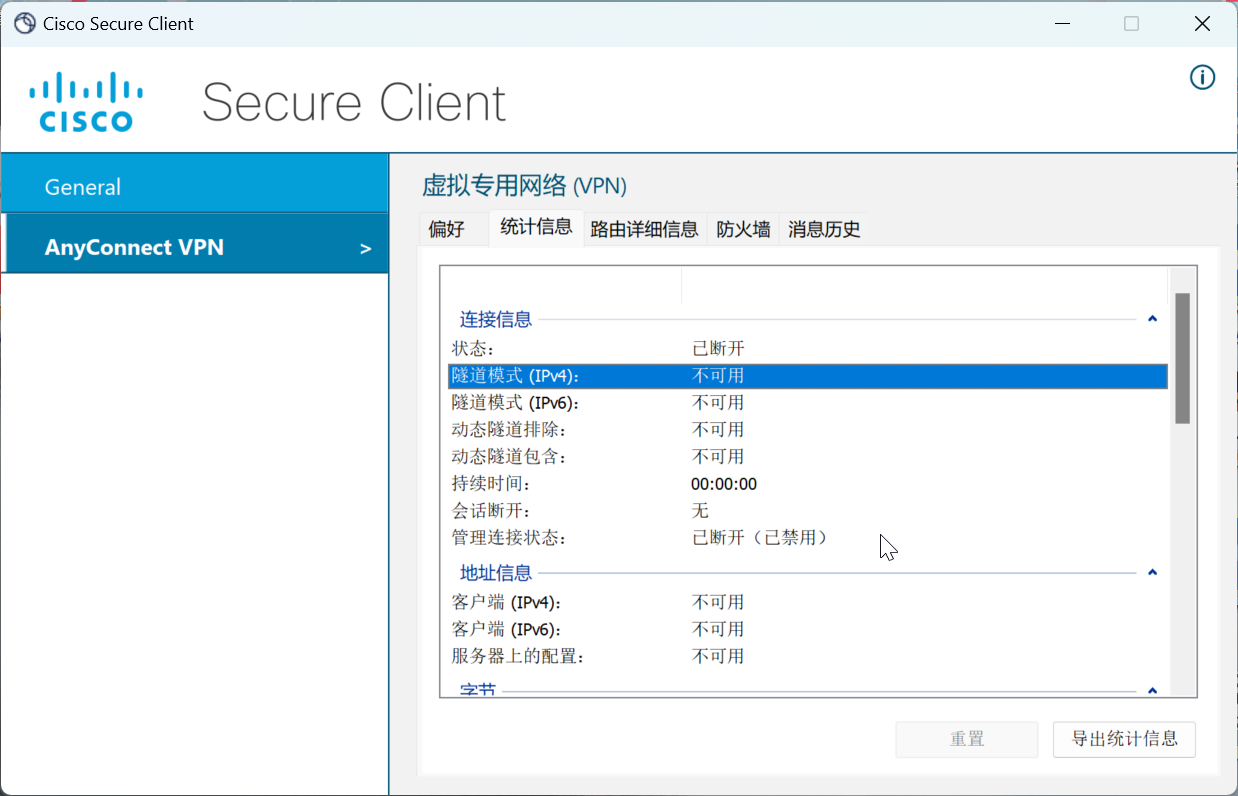Select the 管理连接状态 row

pos(808,538)
